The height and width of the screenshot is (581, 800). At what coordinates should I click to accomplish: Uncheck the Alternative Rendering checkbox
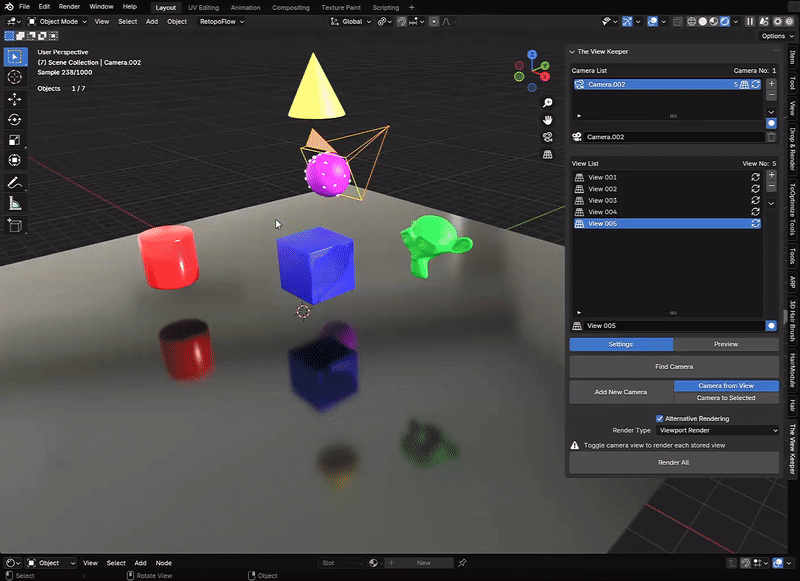[659, 419]
